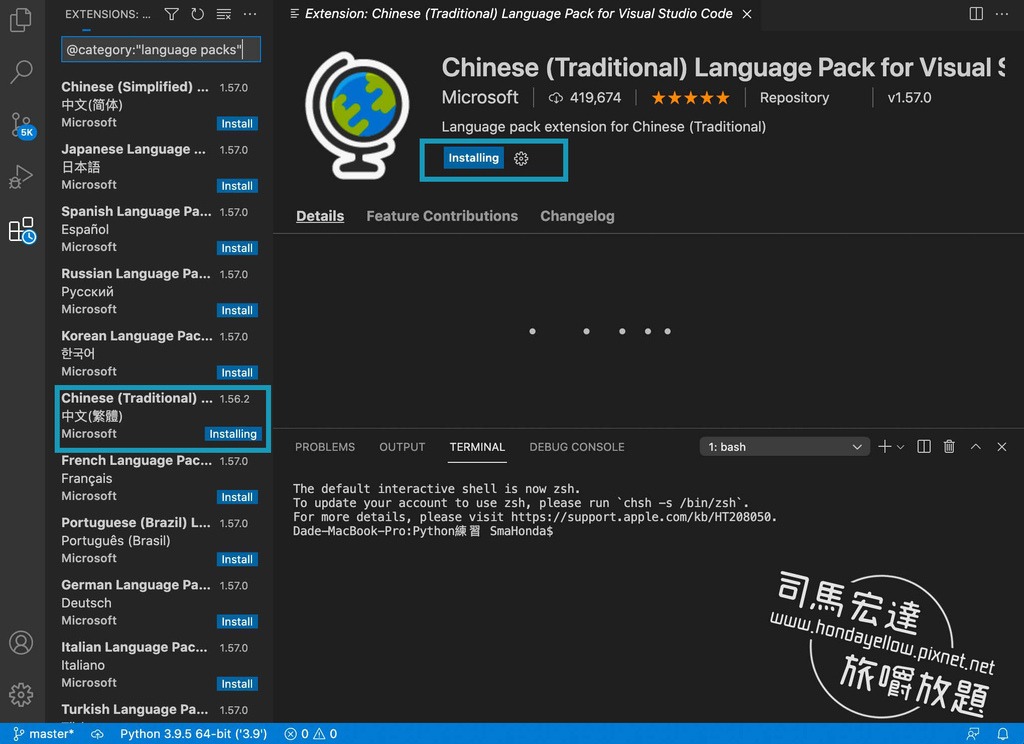1024x744 pixels.
Task: Install Russian Language Pack
Action: point(237,310)
